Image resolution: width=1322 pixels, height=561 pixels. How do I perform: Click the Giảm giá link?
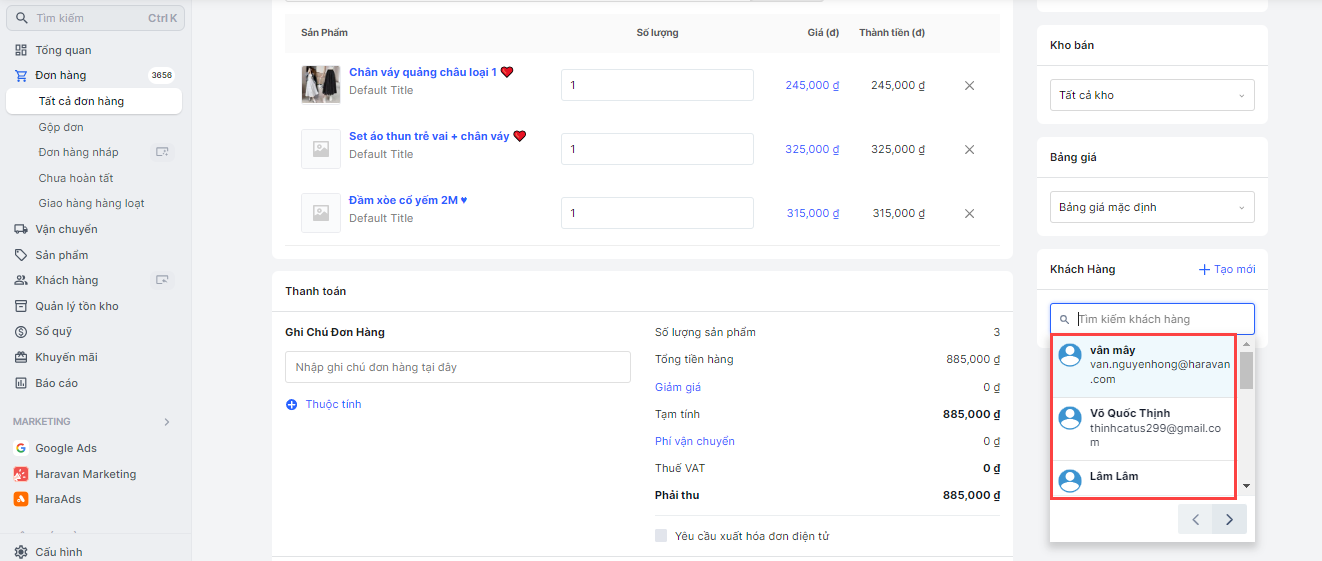click(678, 387)
